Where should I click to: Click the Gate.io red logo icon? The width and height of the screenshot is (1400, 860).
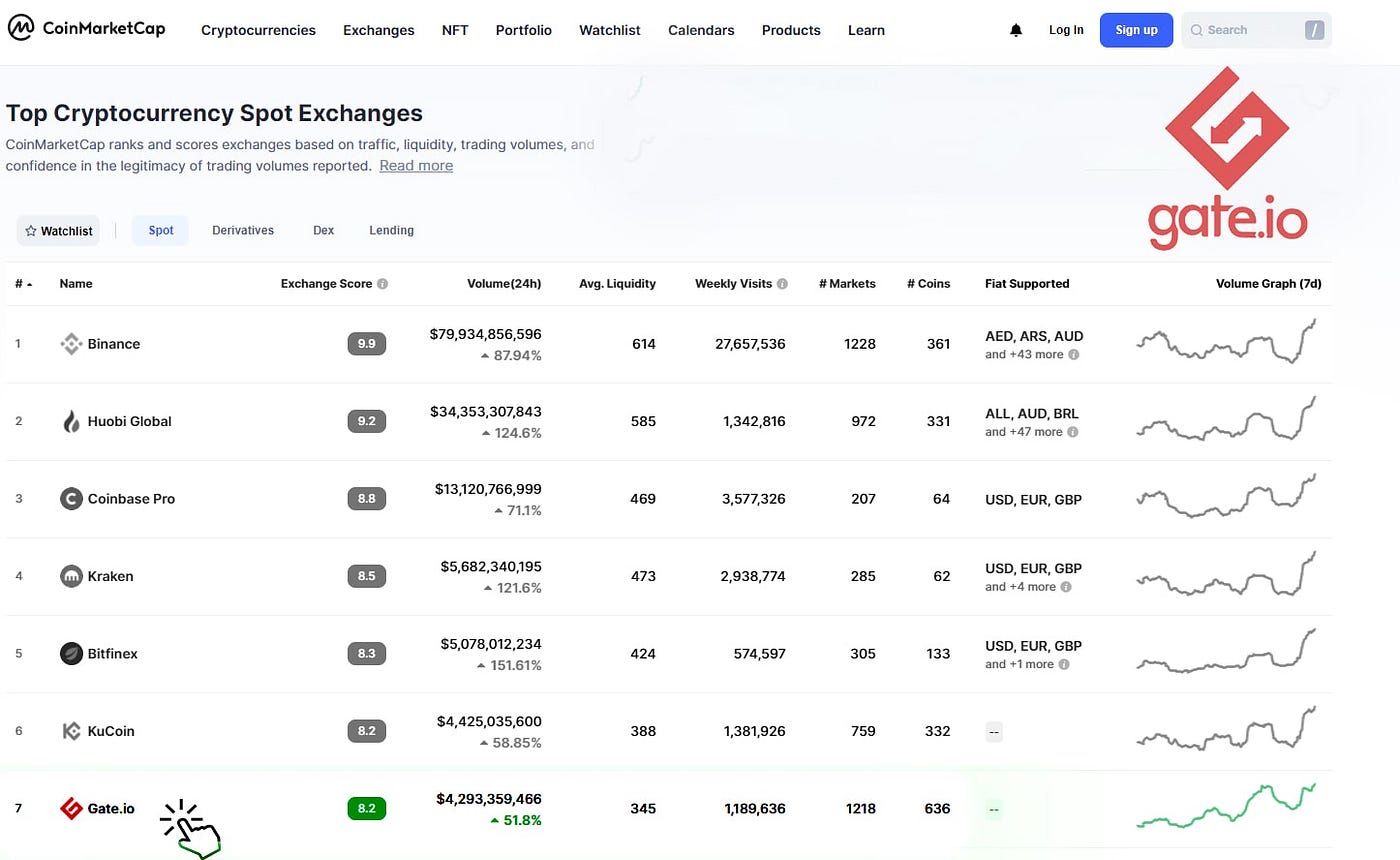point(71,808)
